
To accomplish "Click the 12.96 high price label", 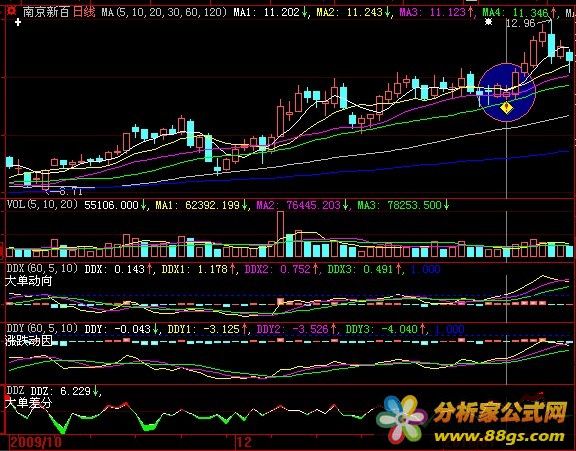I will pyautogui.click(x=521, y=24).
